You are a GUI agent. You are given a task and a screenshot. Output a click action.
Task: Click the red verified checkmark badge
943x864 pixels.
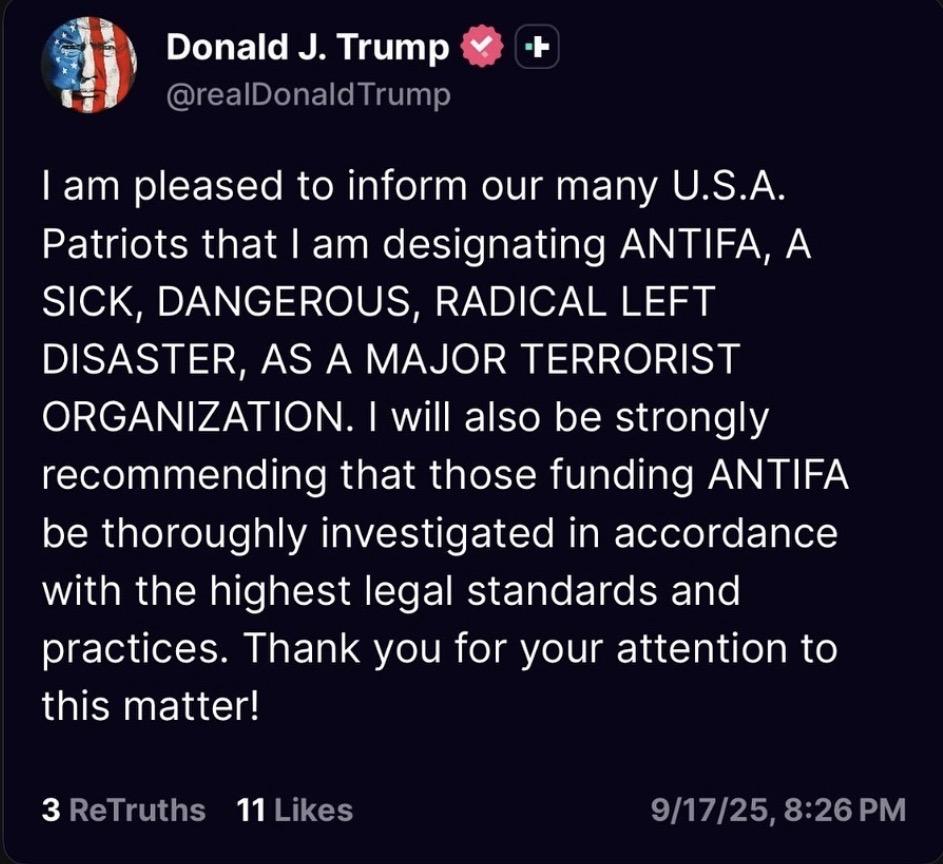[478, 48]
